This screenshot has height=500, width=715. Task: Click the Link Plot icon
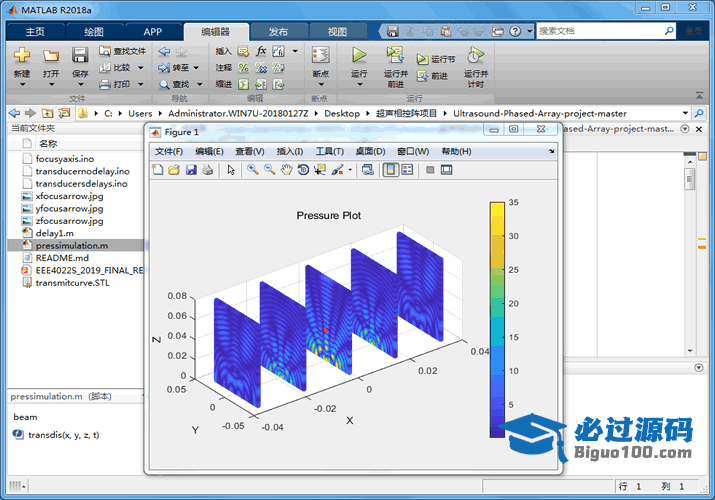coord(368,170)
